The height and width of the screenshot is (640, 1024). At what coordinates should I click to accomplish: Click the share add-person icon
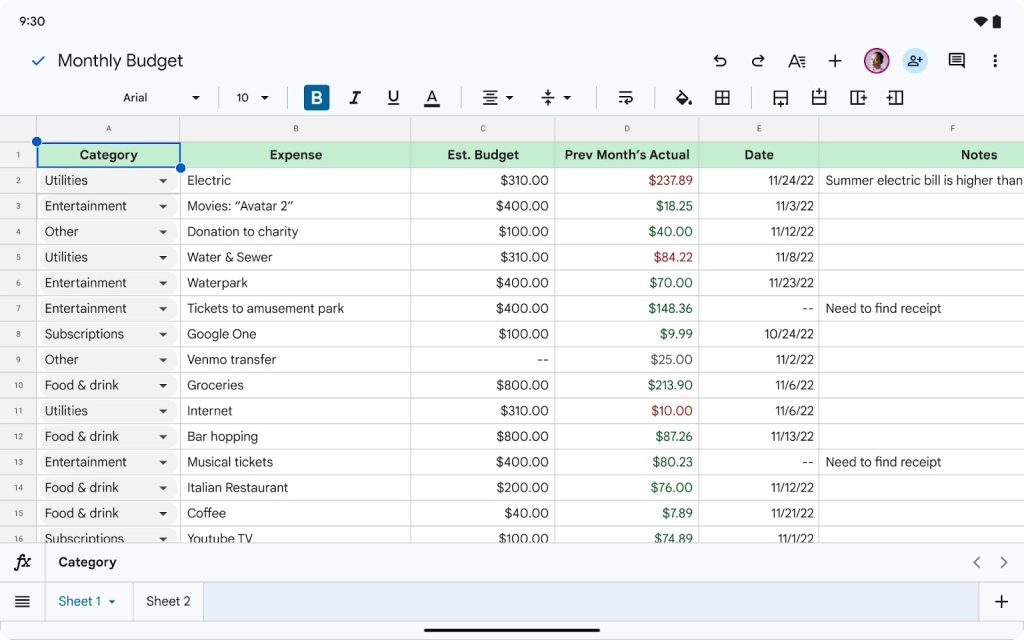coord(915,61)
